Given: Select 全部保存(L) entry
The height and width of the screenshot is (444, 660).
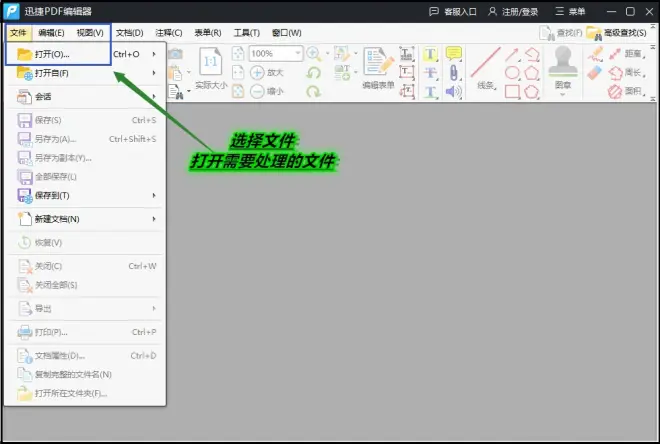Looking at the screenshot, I should [85, 176].
